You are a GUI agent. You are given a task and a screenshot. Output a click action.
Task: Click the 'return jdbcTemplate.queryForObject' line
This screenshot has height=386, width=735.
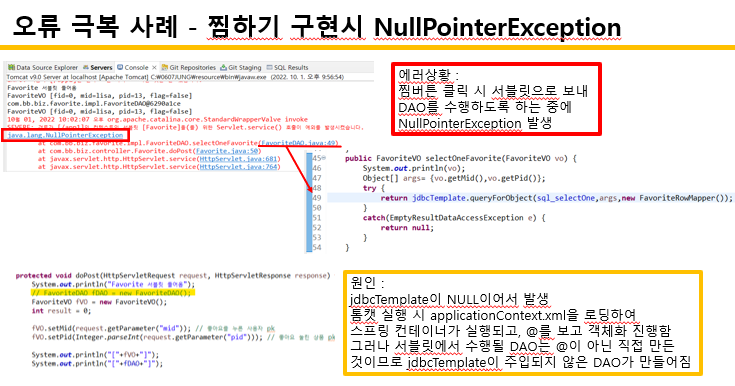pyautogui.click(x=556, y=198)
